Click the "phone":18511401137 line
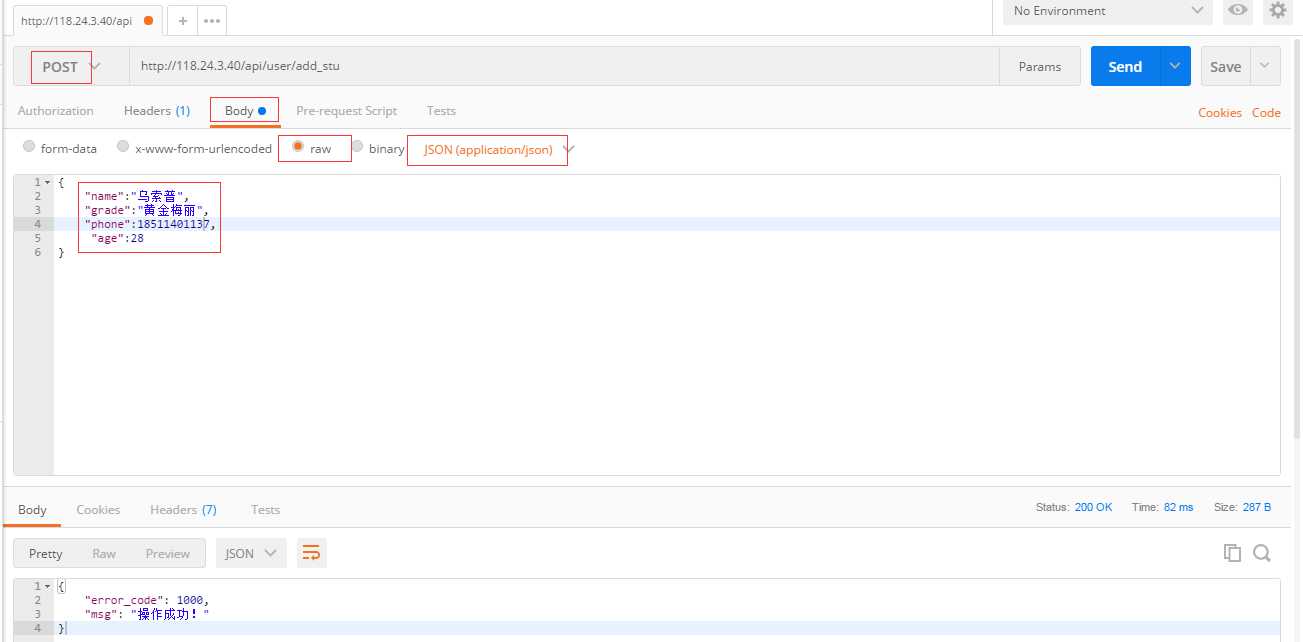The image size is (1303, 642). (150, 224)
